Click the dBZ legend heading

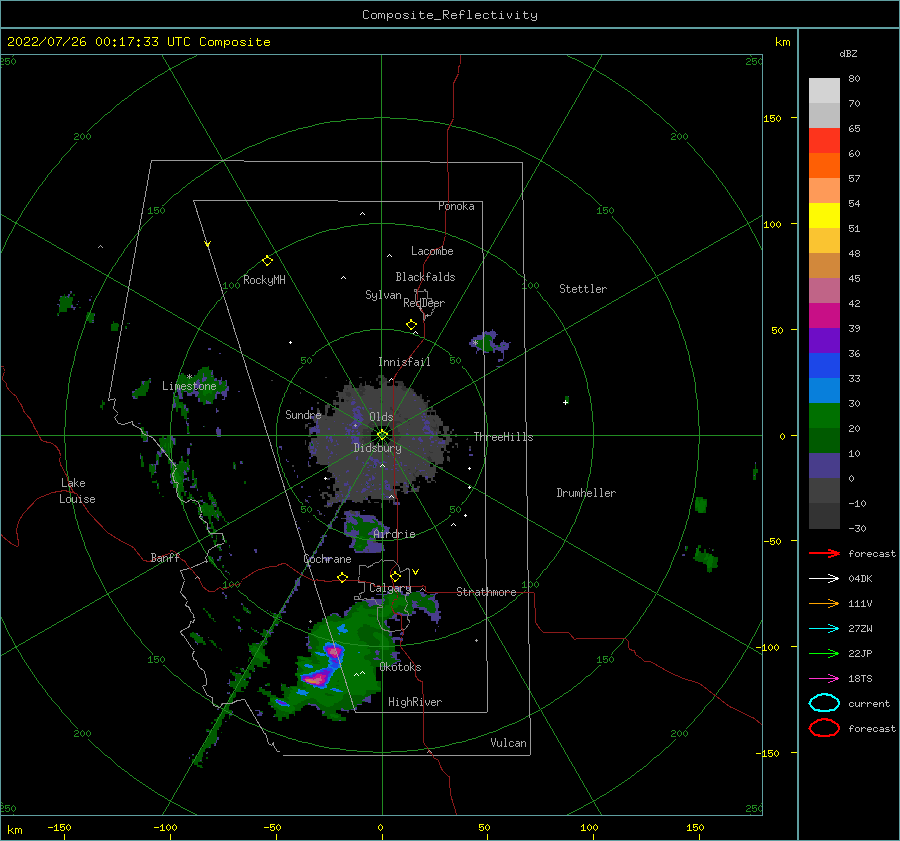click(x=848, y=53)
